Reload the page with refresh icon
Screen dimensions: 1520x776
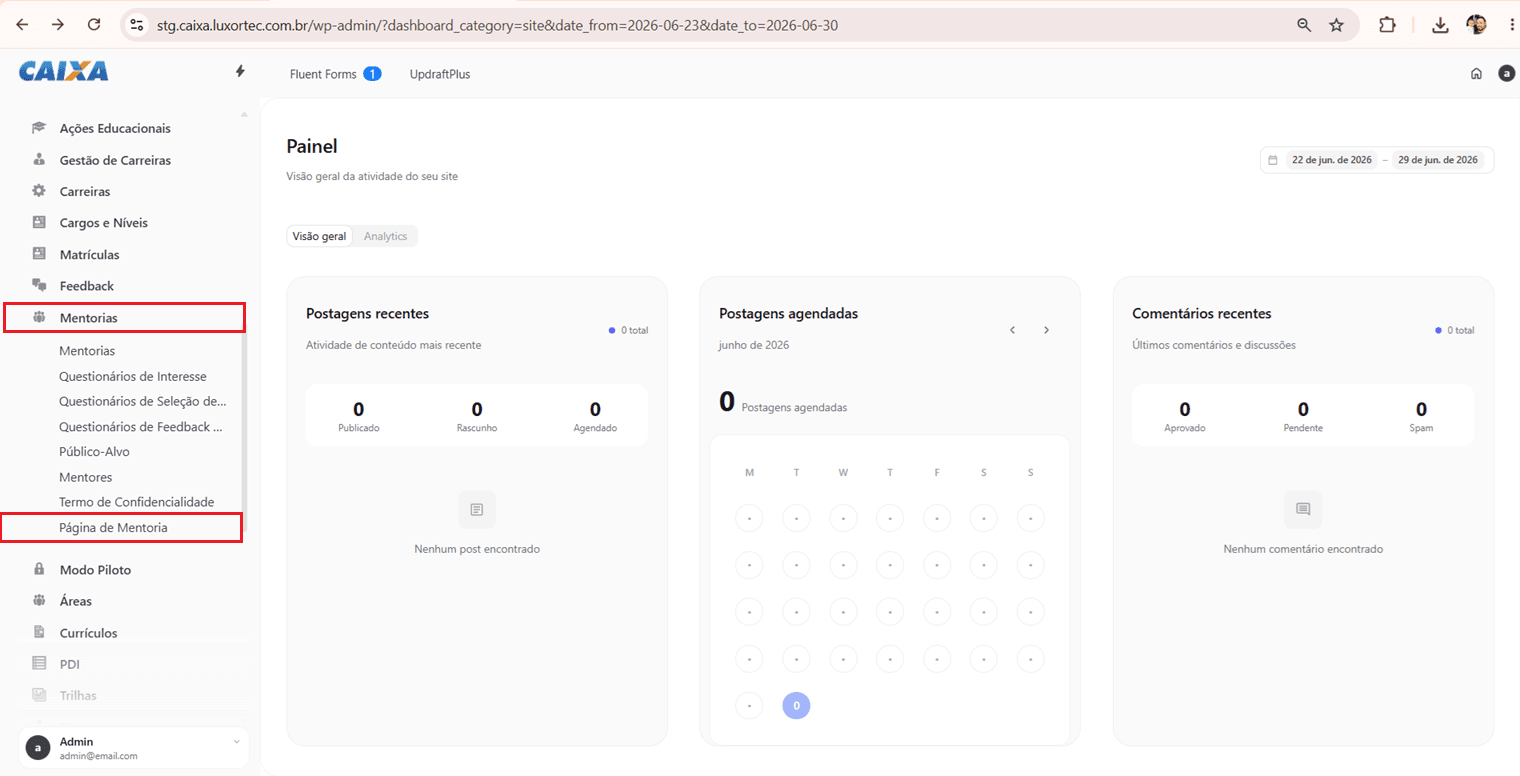94,25
